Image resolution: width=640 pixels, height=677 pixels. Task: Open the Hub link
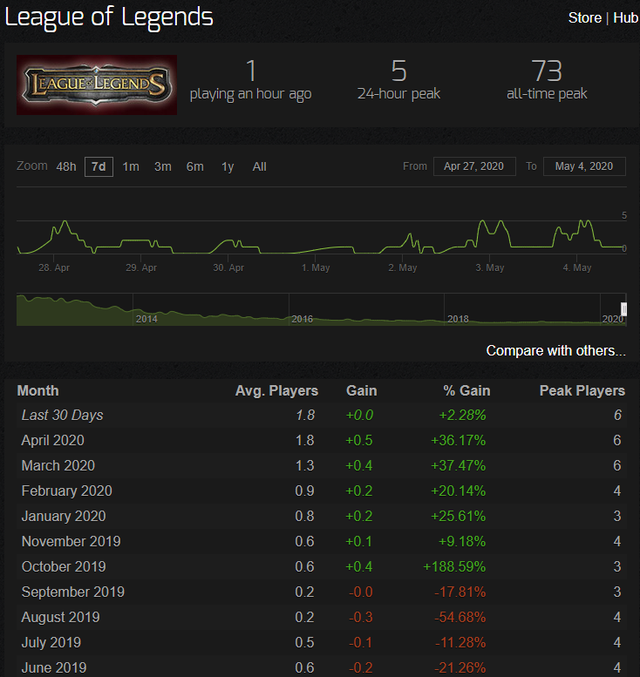[x=625, y=18]
